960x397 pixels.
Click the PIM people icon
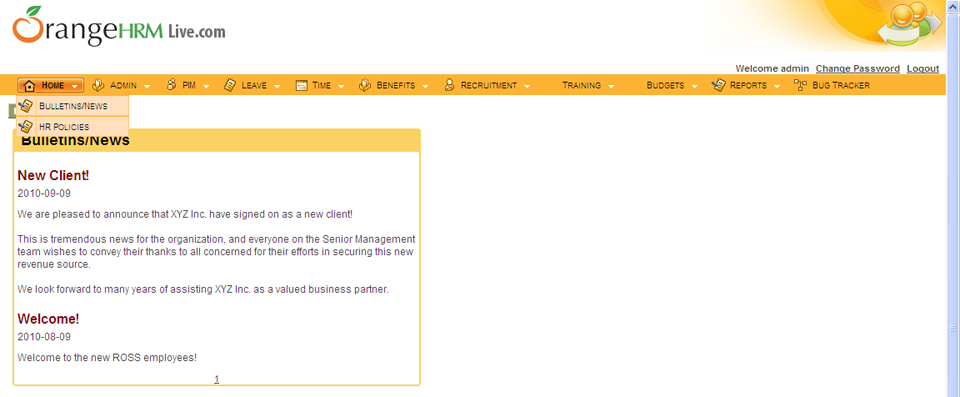[171, 85]
